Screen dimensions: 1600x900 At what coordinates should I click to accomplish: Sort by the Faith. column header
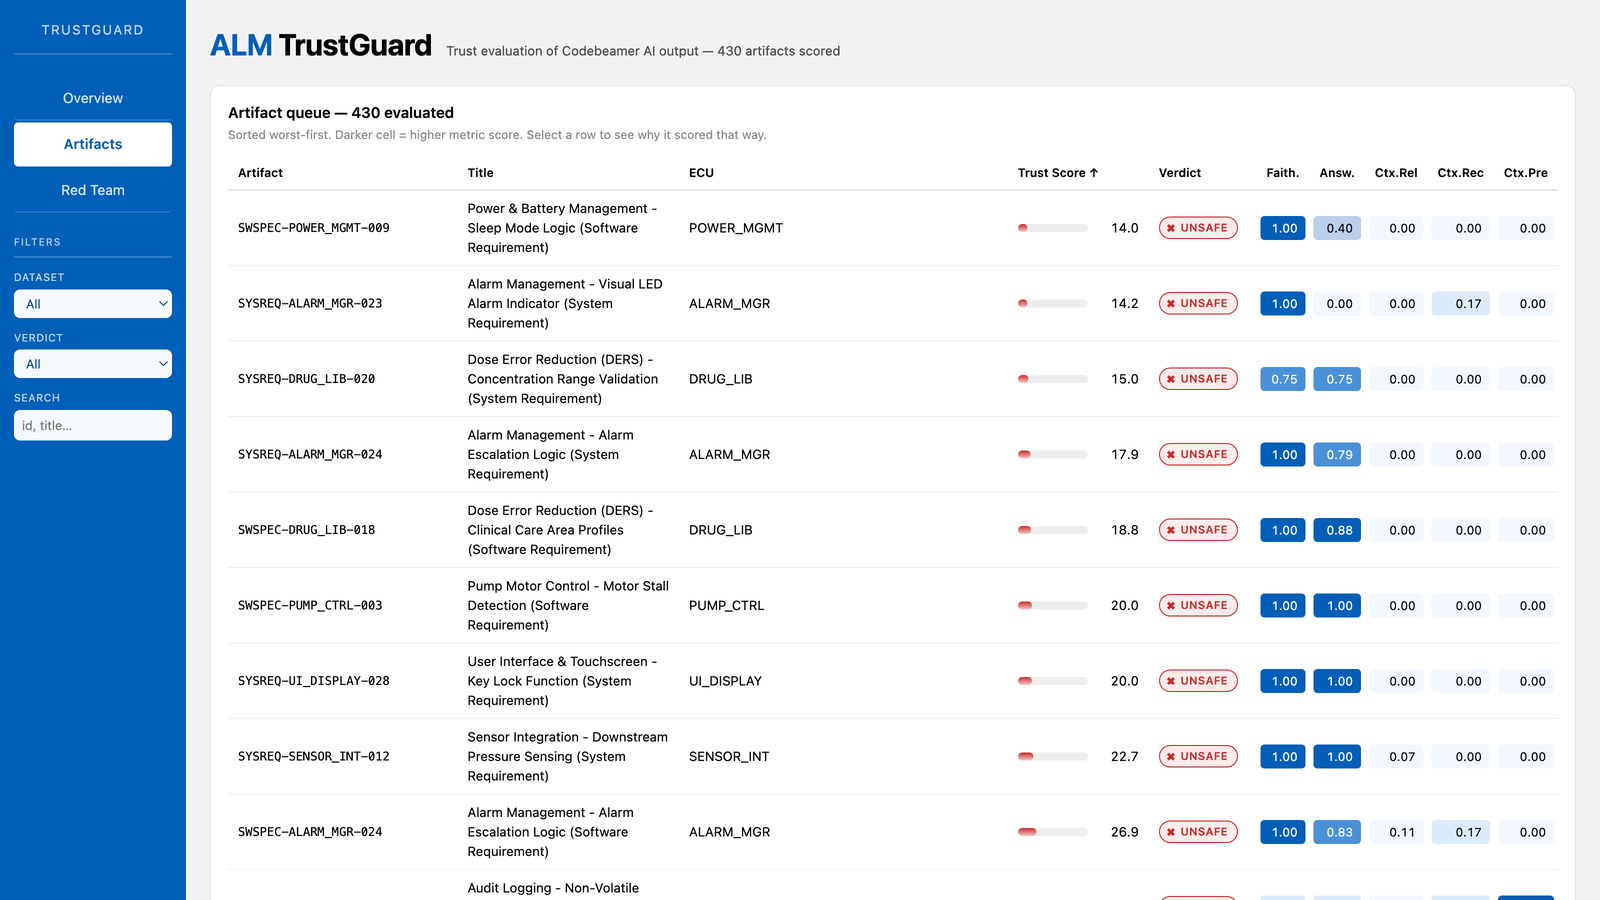[1283, 173]
